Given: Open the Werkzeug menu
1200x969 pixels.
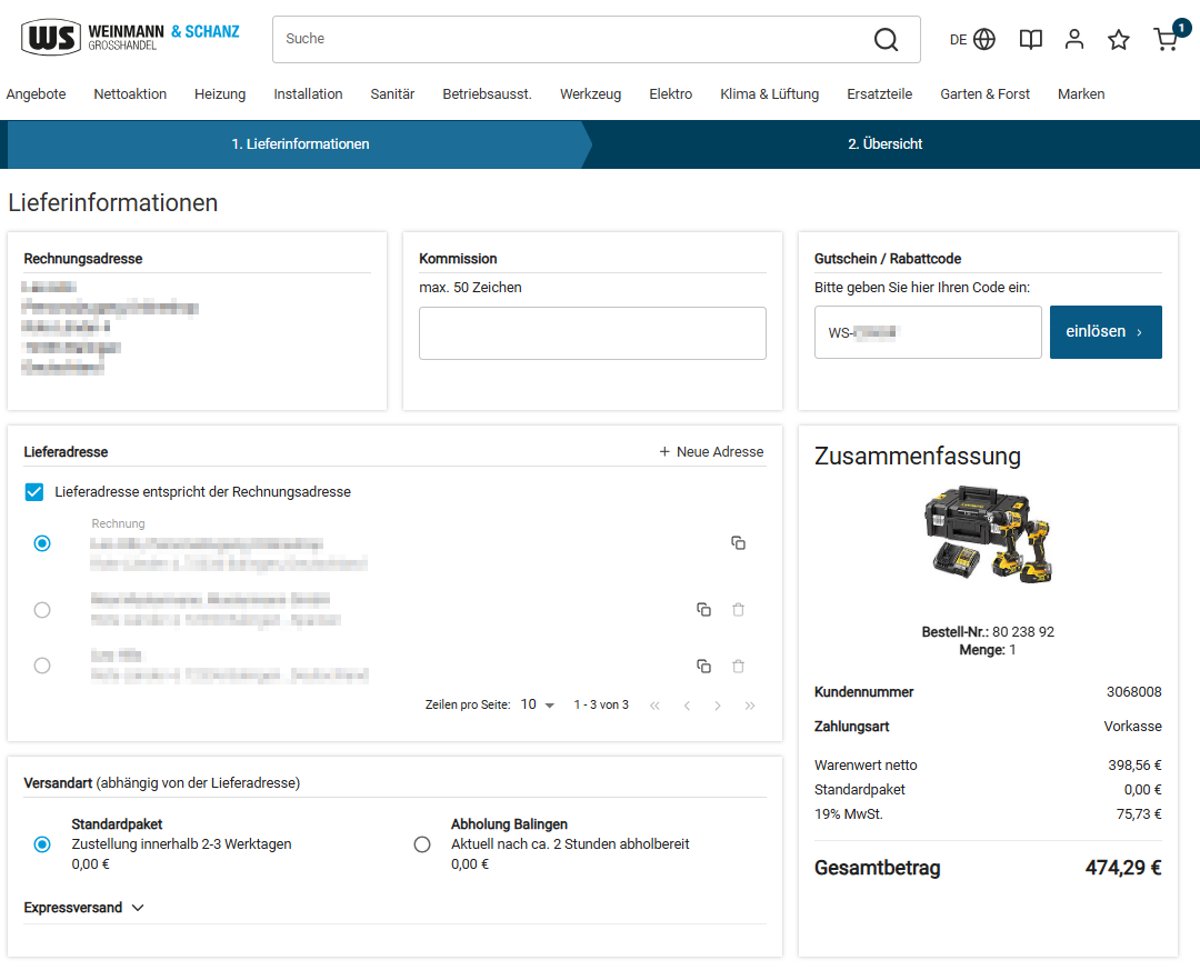Looking at the screenshot, I should [x=590, y=94].
